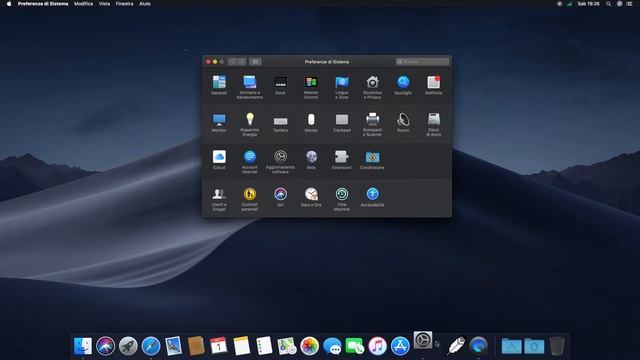Open Time Machine preferences
The width and height of the screenshot is (640, 360).
[342, 199]
